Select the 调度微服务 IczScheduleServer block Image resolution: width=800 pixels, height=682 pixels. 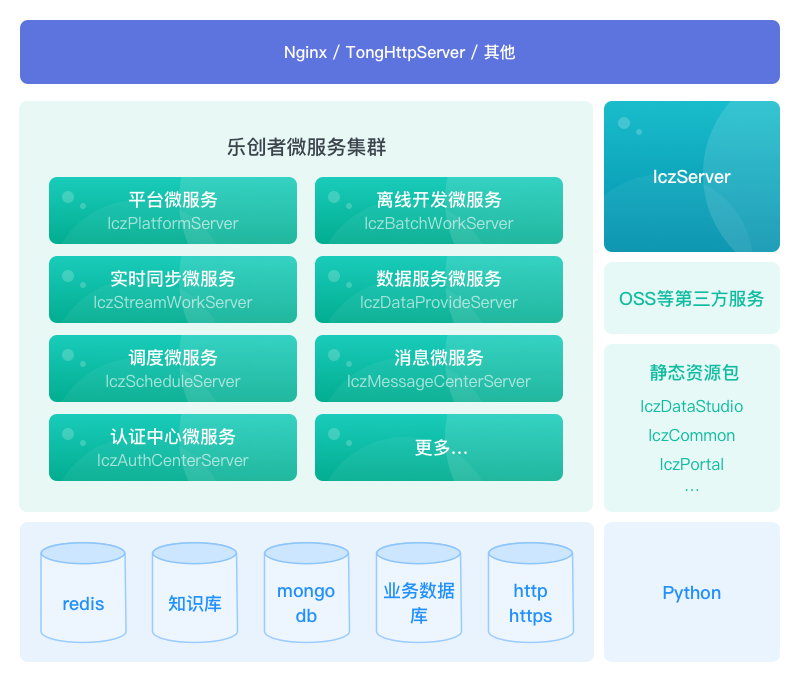[x=173, y=368]
